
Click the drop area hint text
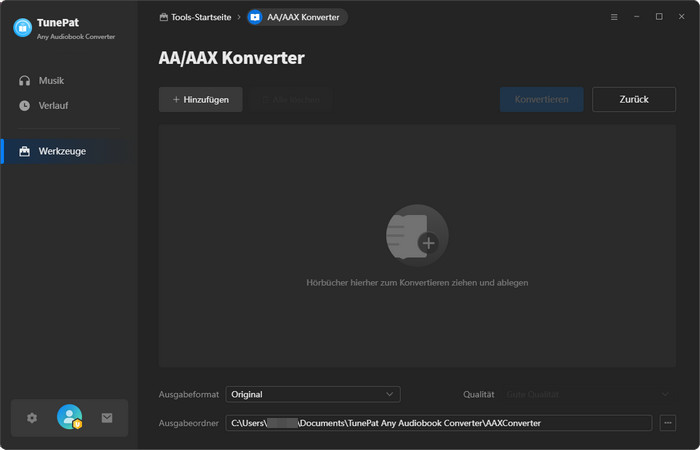pyautogui.click(x=417, y=283)
